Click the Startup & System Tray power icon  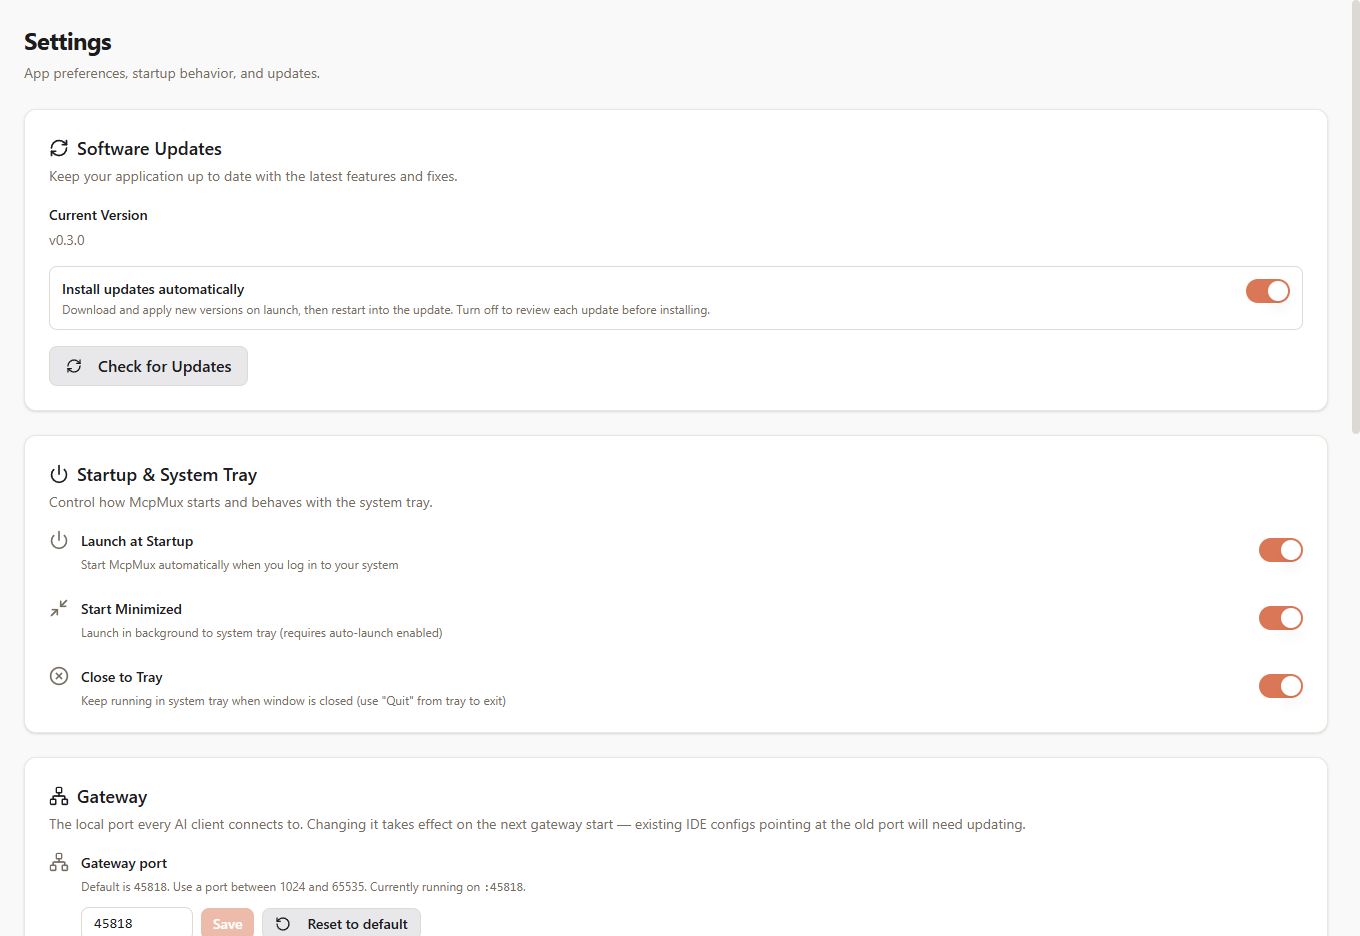pyautogui.click(x=59, y=474)
